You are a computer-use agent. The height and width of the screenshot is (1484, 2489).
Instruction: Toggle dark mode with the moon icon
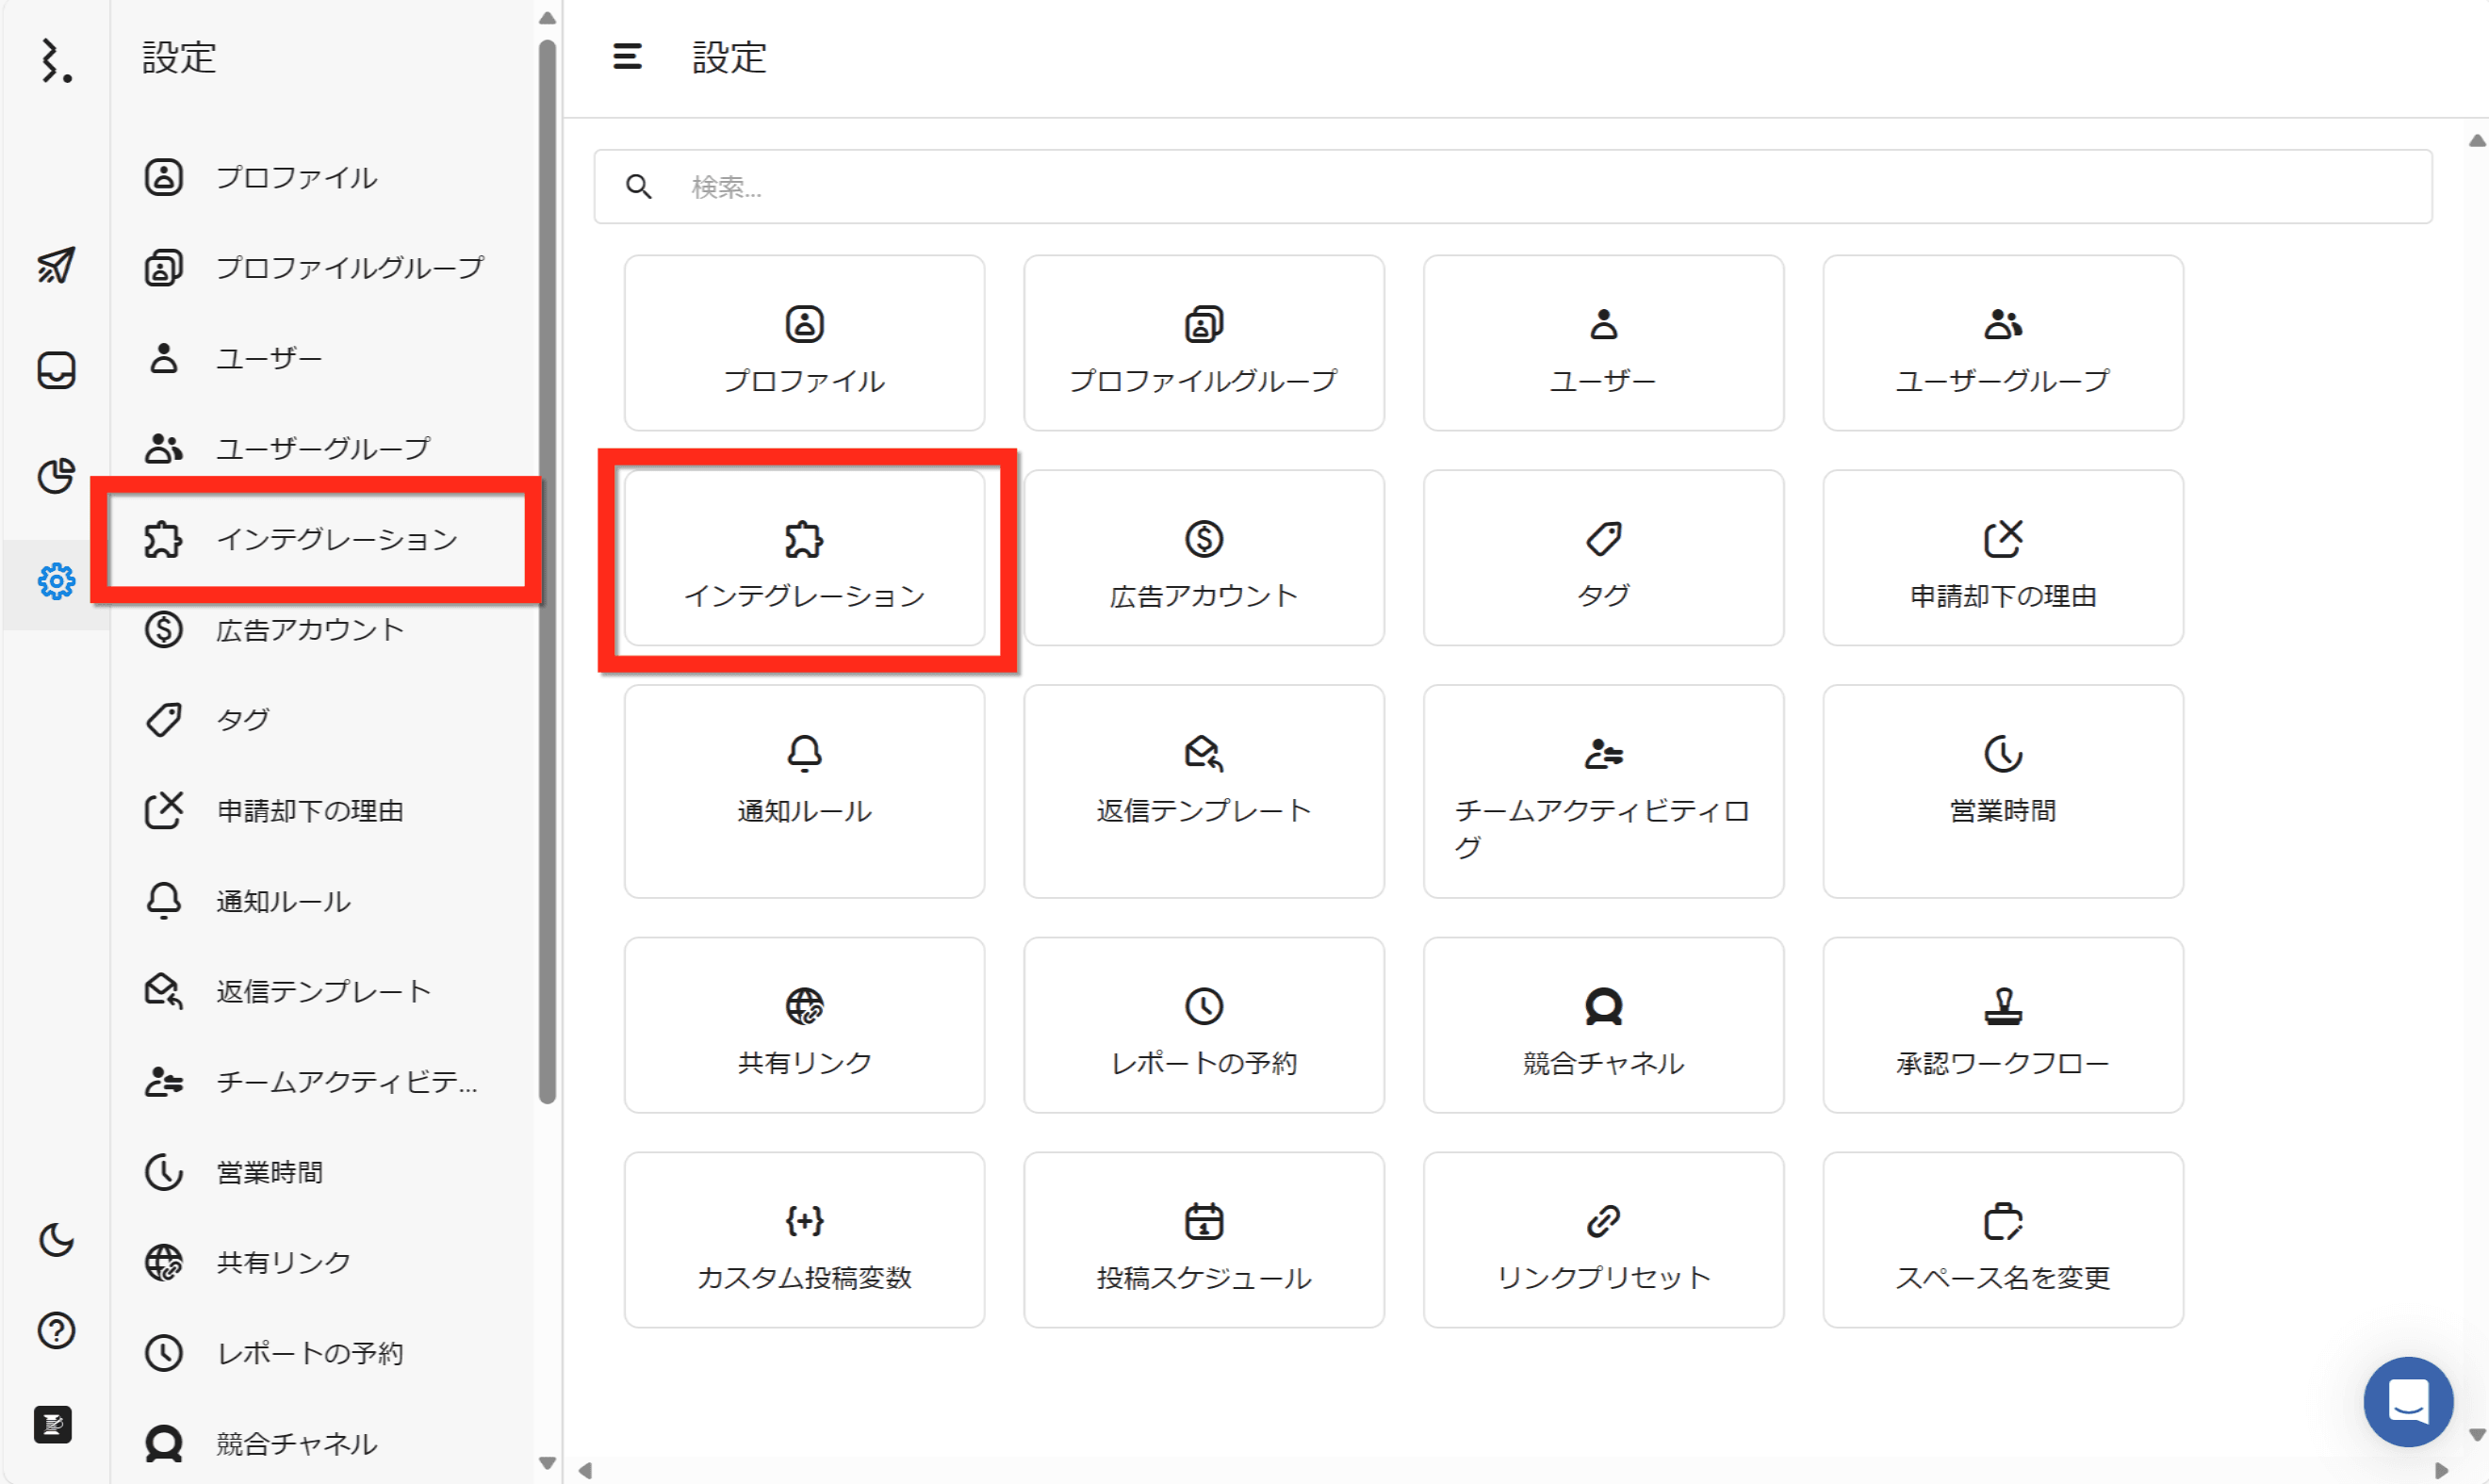(56, 1240)
